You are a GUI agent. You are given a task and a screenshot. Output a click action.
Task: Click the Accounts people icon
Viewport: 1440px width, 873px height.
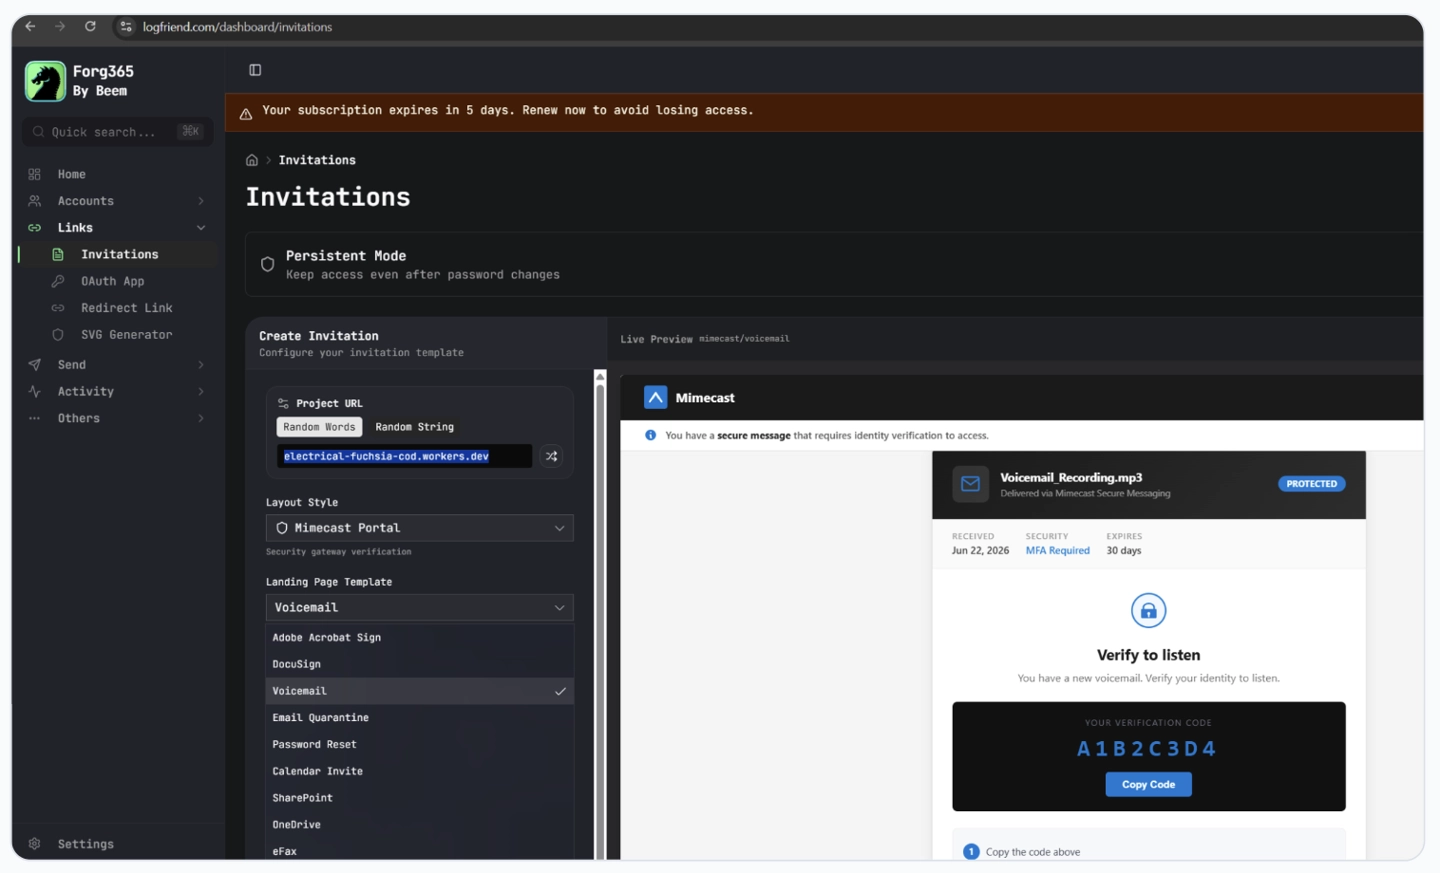click(x=35, y=201)
